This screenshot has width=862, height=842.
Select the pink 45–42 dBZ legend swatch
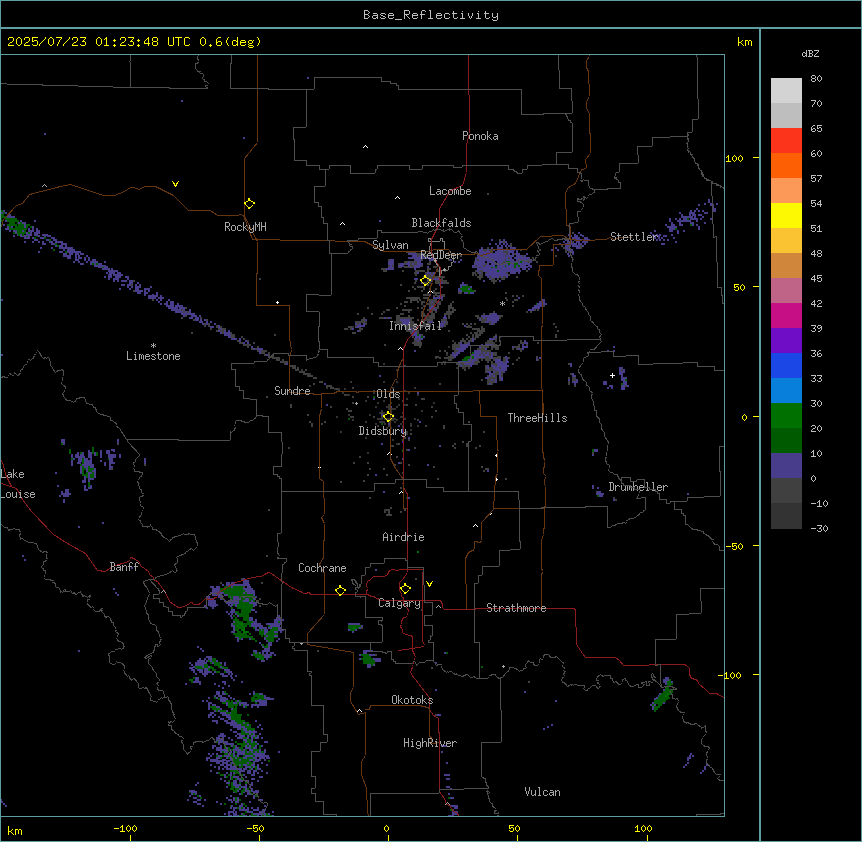point(786,291)
